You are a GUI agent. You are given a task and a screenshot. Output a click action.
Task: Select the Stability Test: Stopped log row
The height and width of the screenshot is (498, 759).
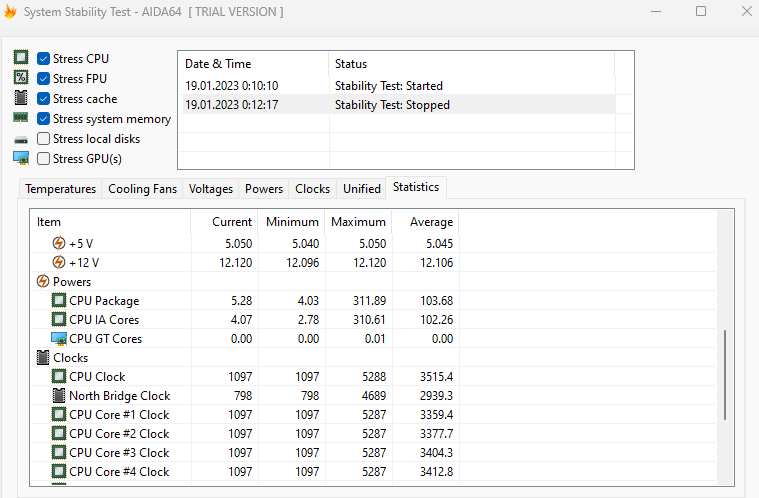[x=397, y=105]
